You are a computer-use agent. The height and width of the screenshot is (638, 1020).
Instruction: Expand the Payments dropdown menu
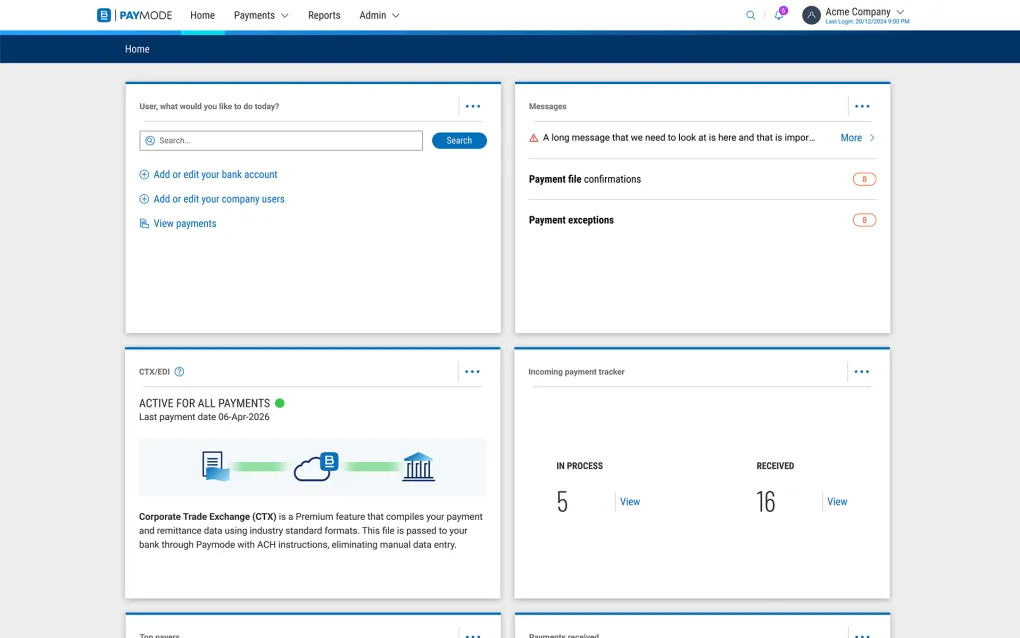point(261,15)
